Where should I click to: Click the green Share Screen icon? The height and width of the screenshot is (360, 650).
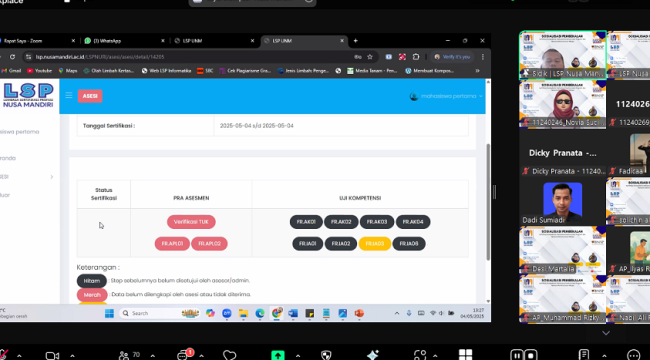tap(278, 355)
